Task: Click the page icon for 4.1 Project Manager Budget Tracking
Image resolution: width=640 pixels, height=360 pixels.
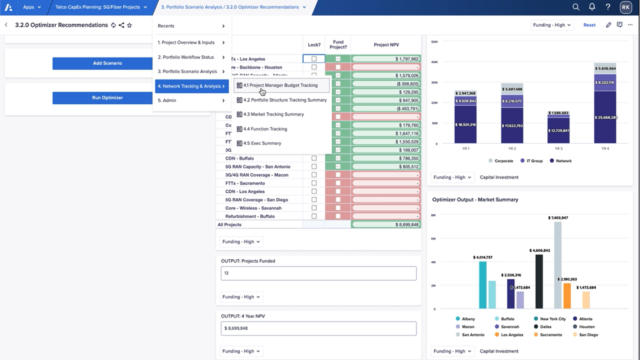Action: coord(240,85)
